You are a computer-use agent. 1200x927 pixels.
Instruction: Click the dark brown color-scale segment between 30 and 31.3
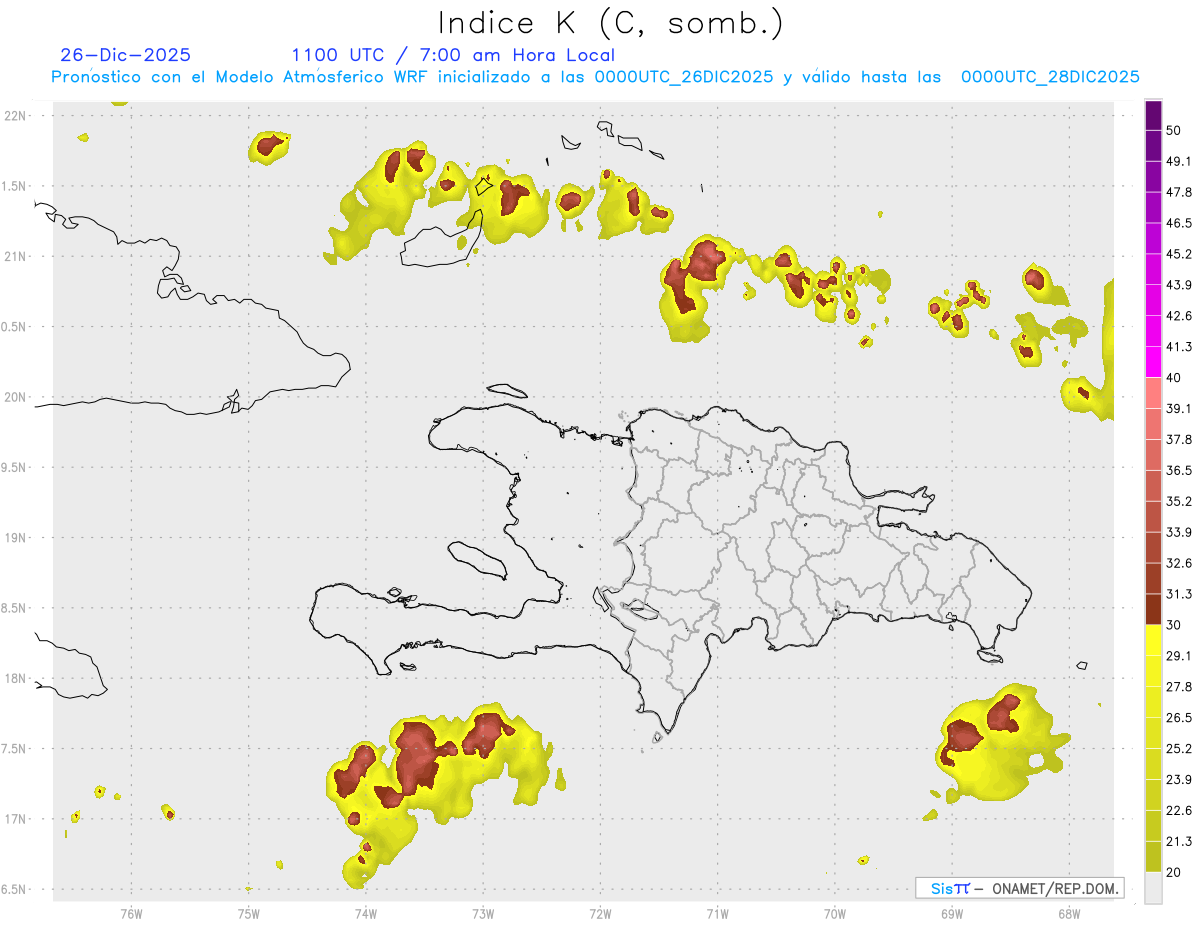point(1153,609)
